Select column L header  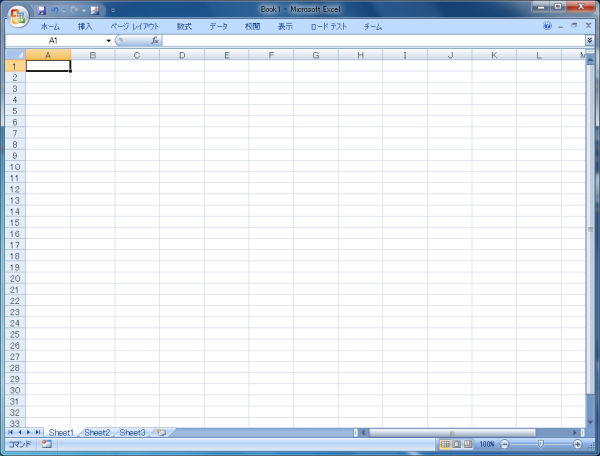[x=539, y=55]
